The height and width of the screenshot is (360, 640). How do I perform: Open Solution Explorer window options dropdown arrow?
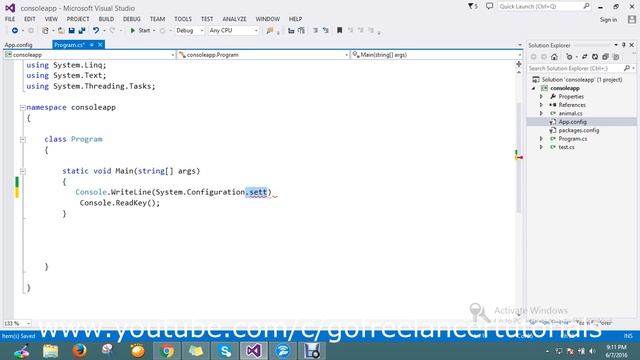point(616,45)
